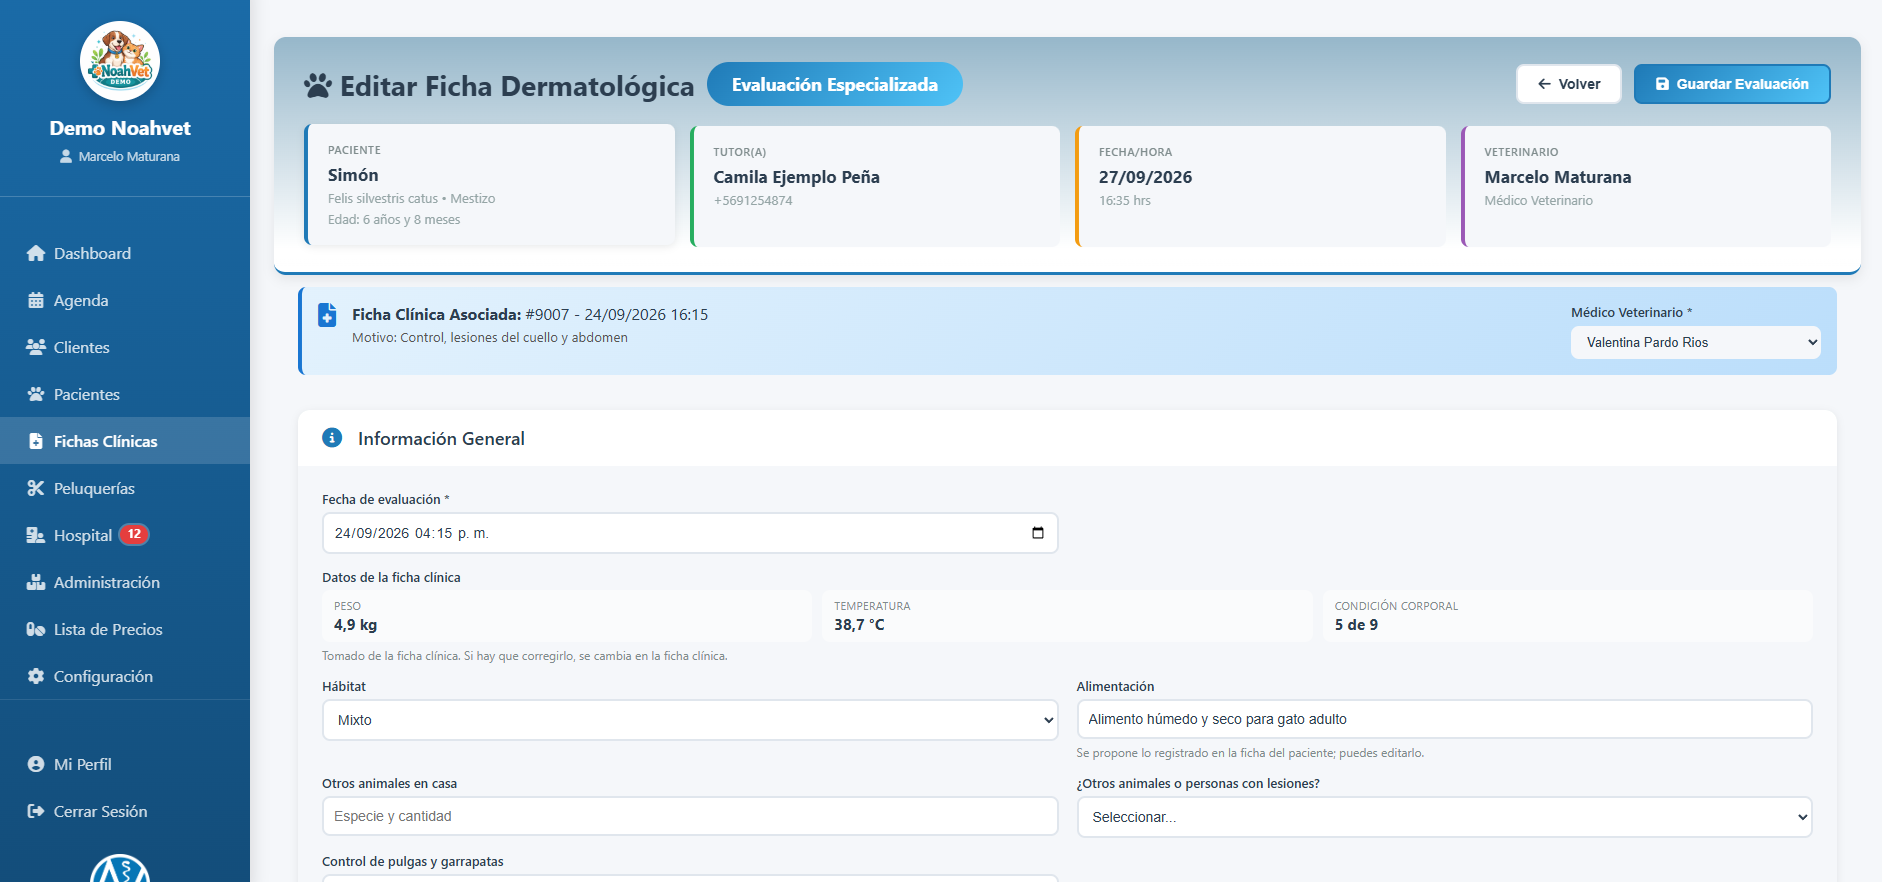The width and height of the screenshot is (1882, 882).
Task: Click the Hospital 12 notification badge
Action: click(134, 534)
